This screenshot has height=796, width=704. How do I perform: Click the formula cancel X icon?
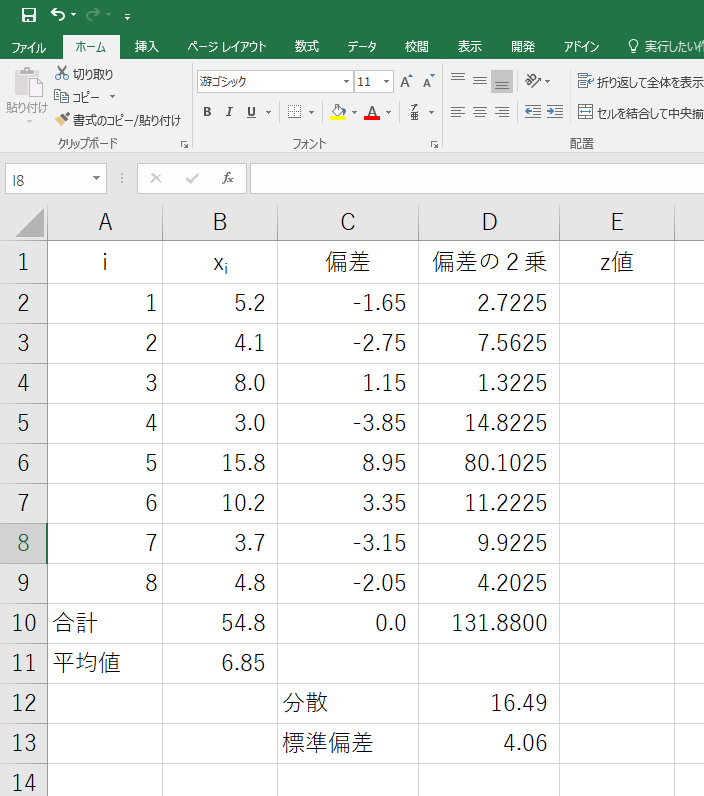[x=156, y=178]
